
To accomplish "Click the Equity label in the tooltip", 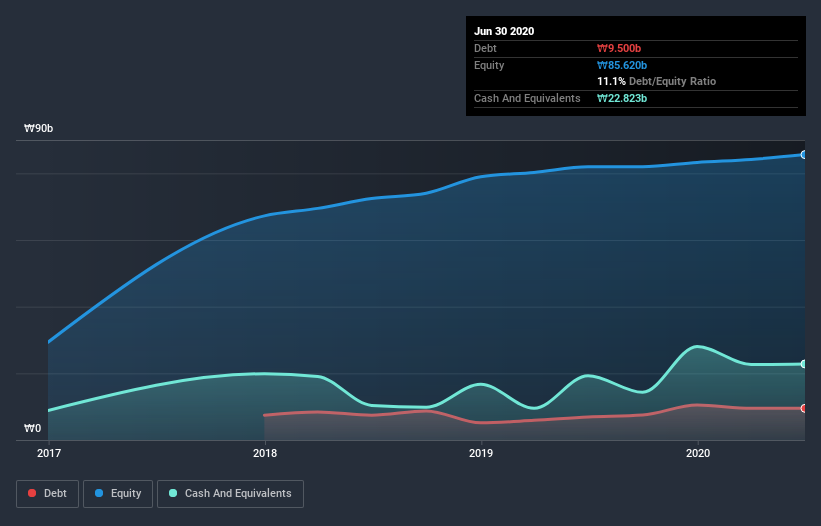I will (x=489, y=65).
